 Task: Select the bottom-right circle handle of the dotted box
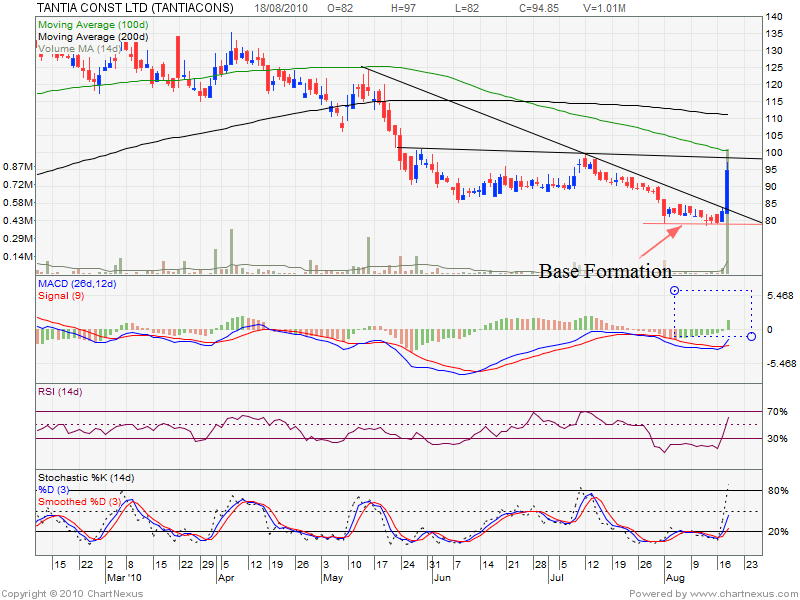(x=751, y=336)
